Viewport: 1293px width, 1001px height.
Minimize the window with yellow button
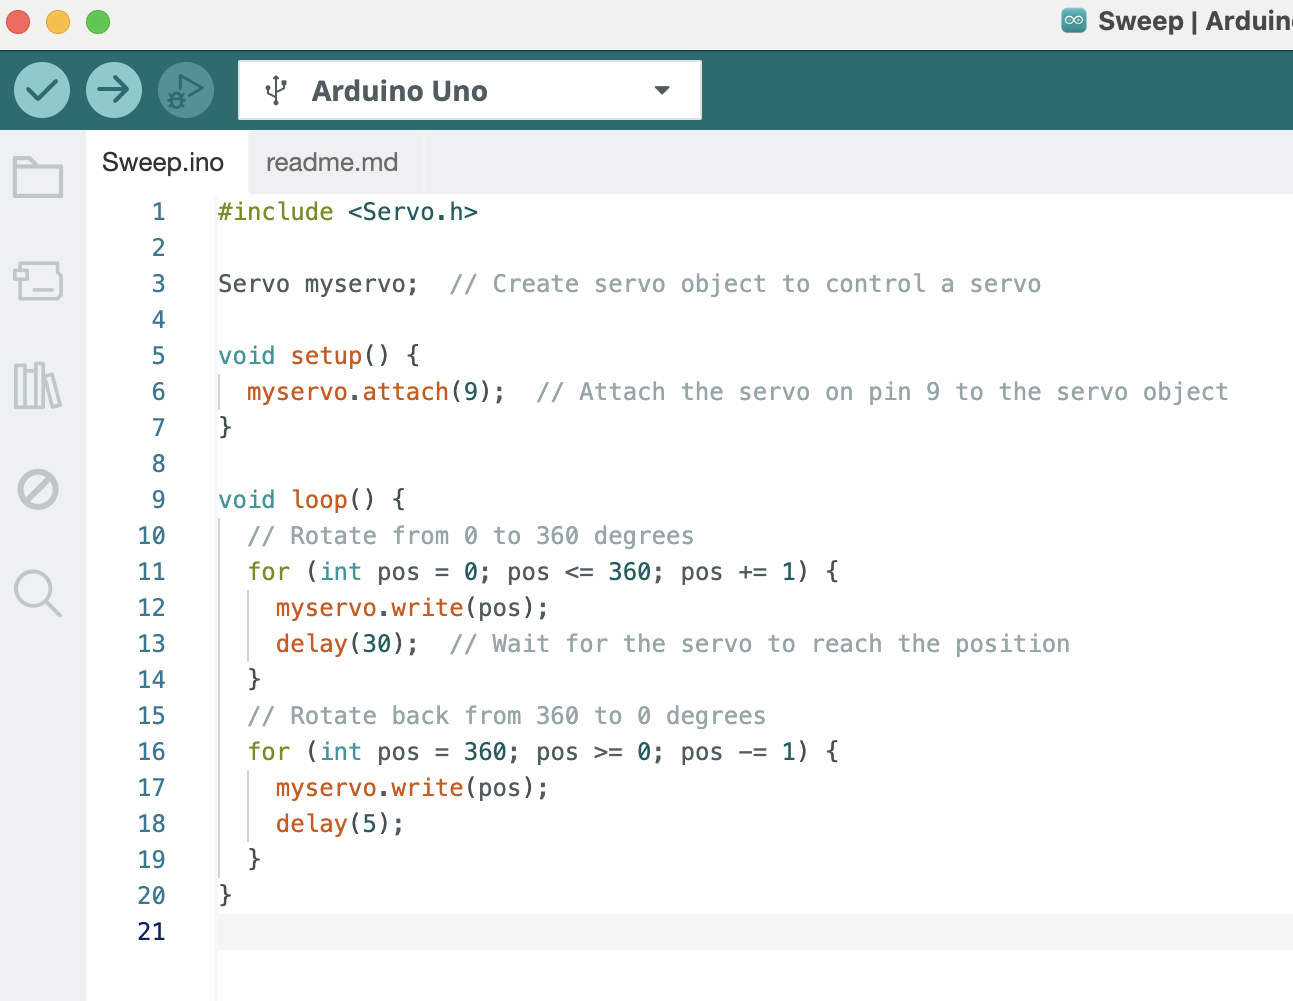pos(58,21)
